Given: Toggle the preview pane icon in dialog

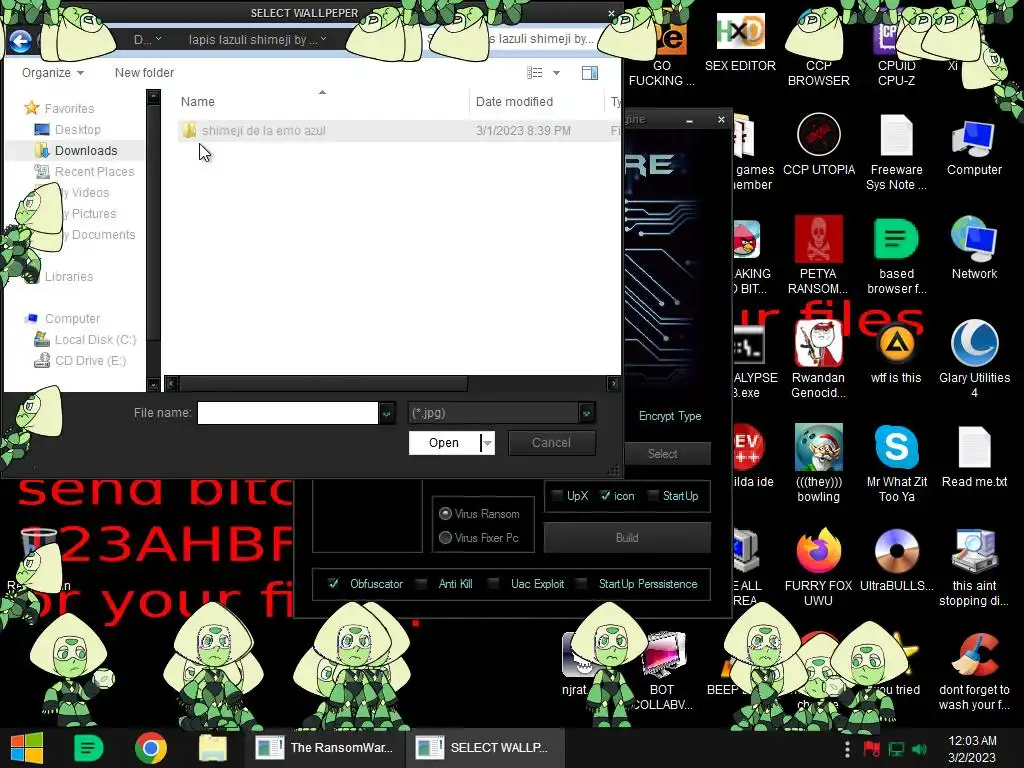Looking at the screenshot, I should pos(590,72).
